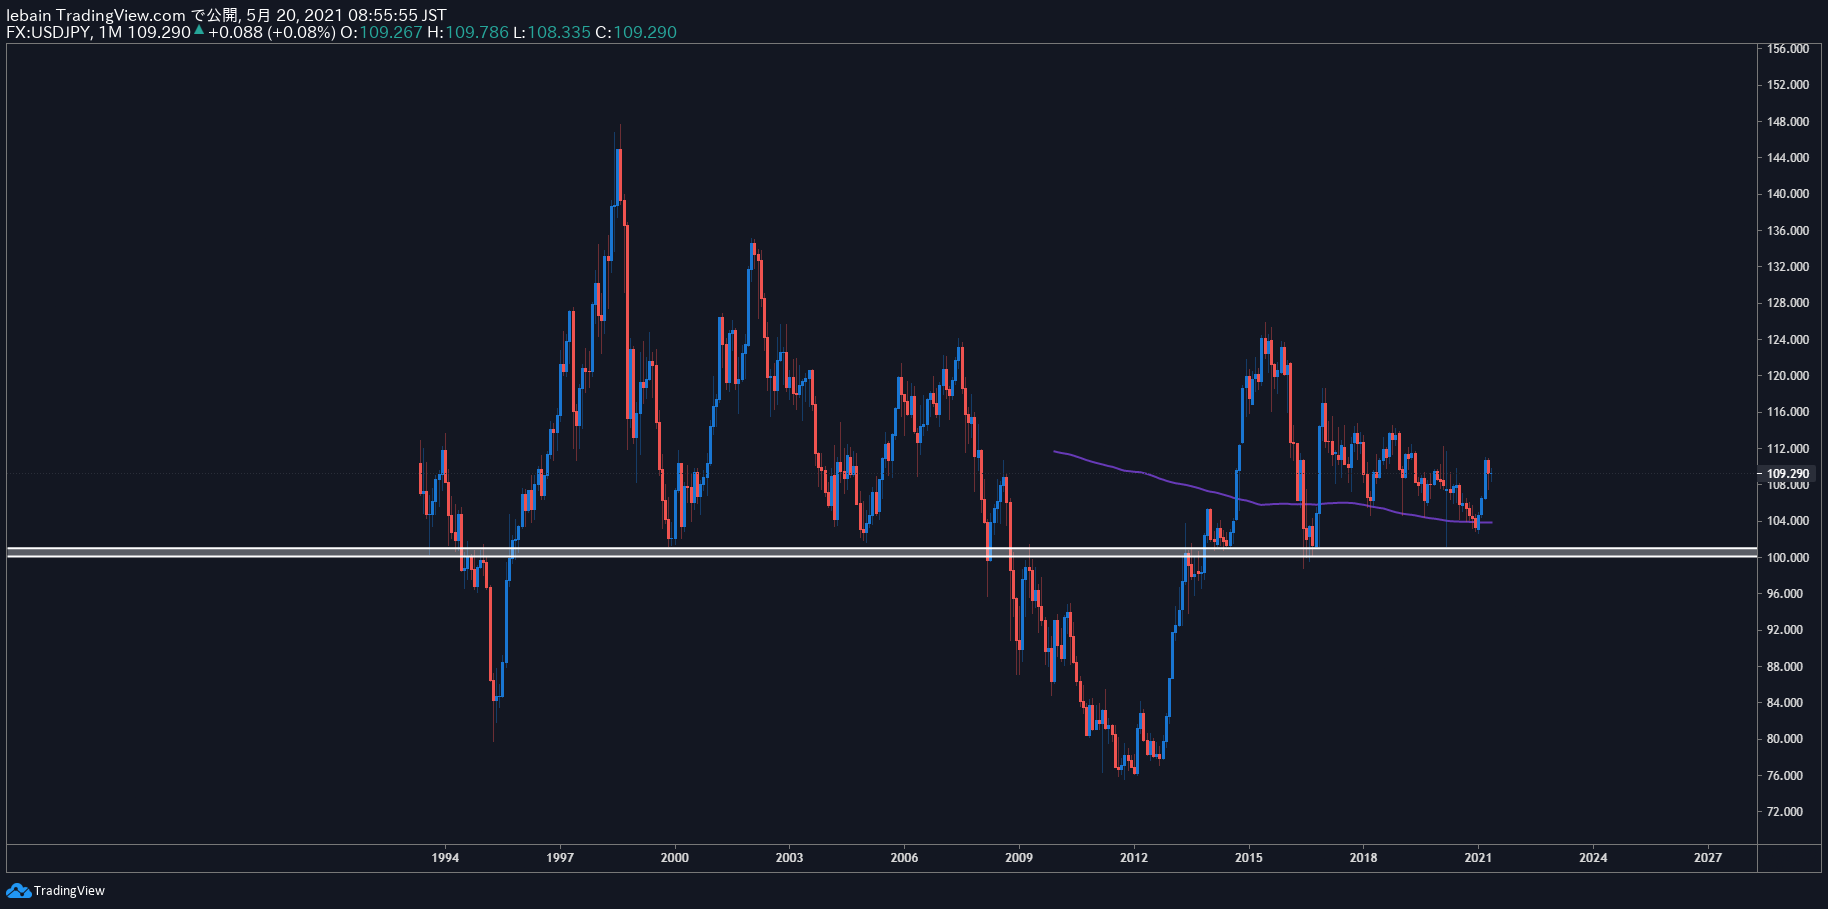
Task: Click the 140.000 price axis label
Action: [1788, 194]
